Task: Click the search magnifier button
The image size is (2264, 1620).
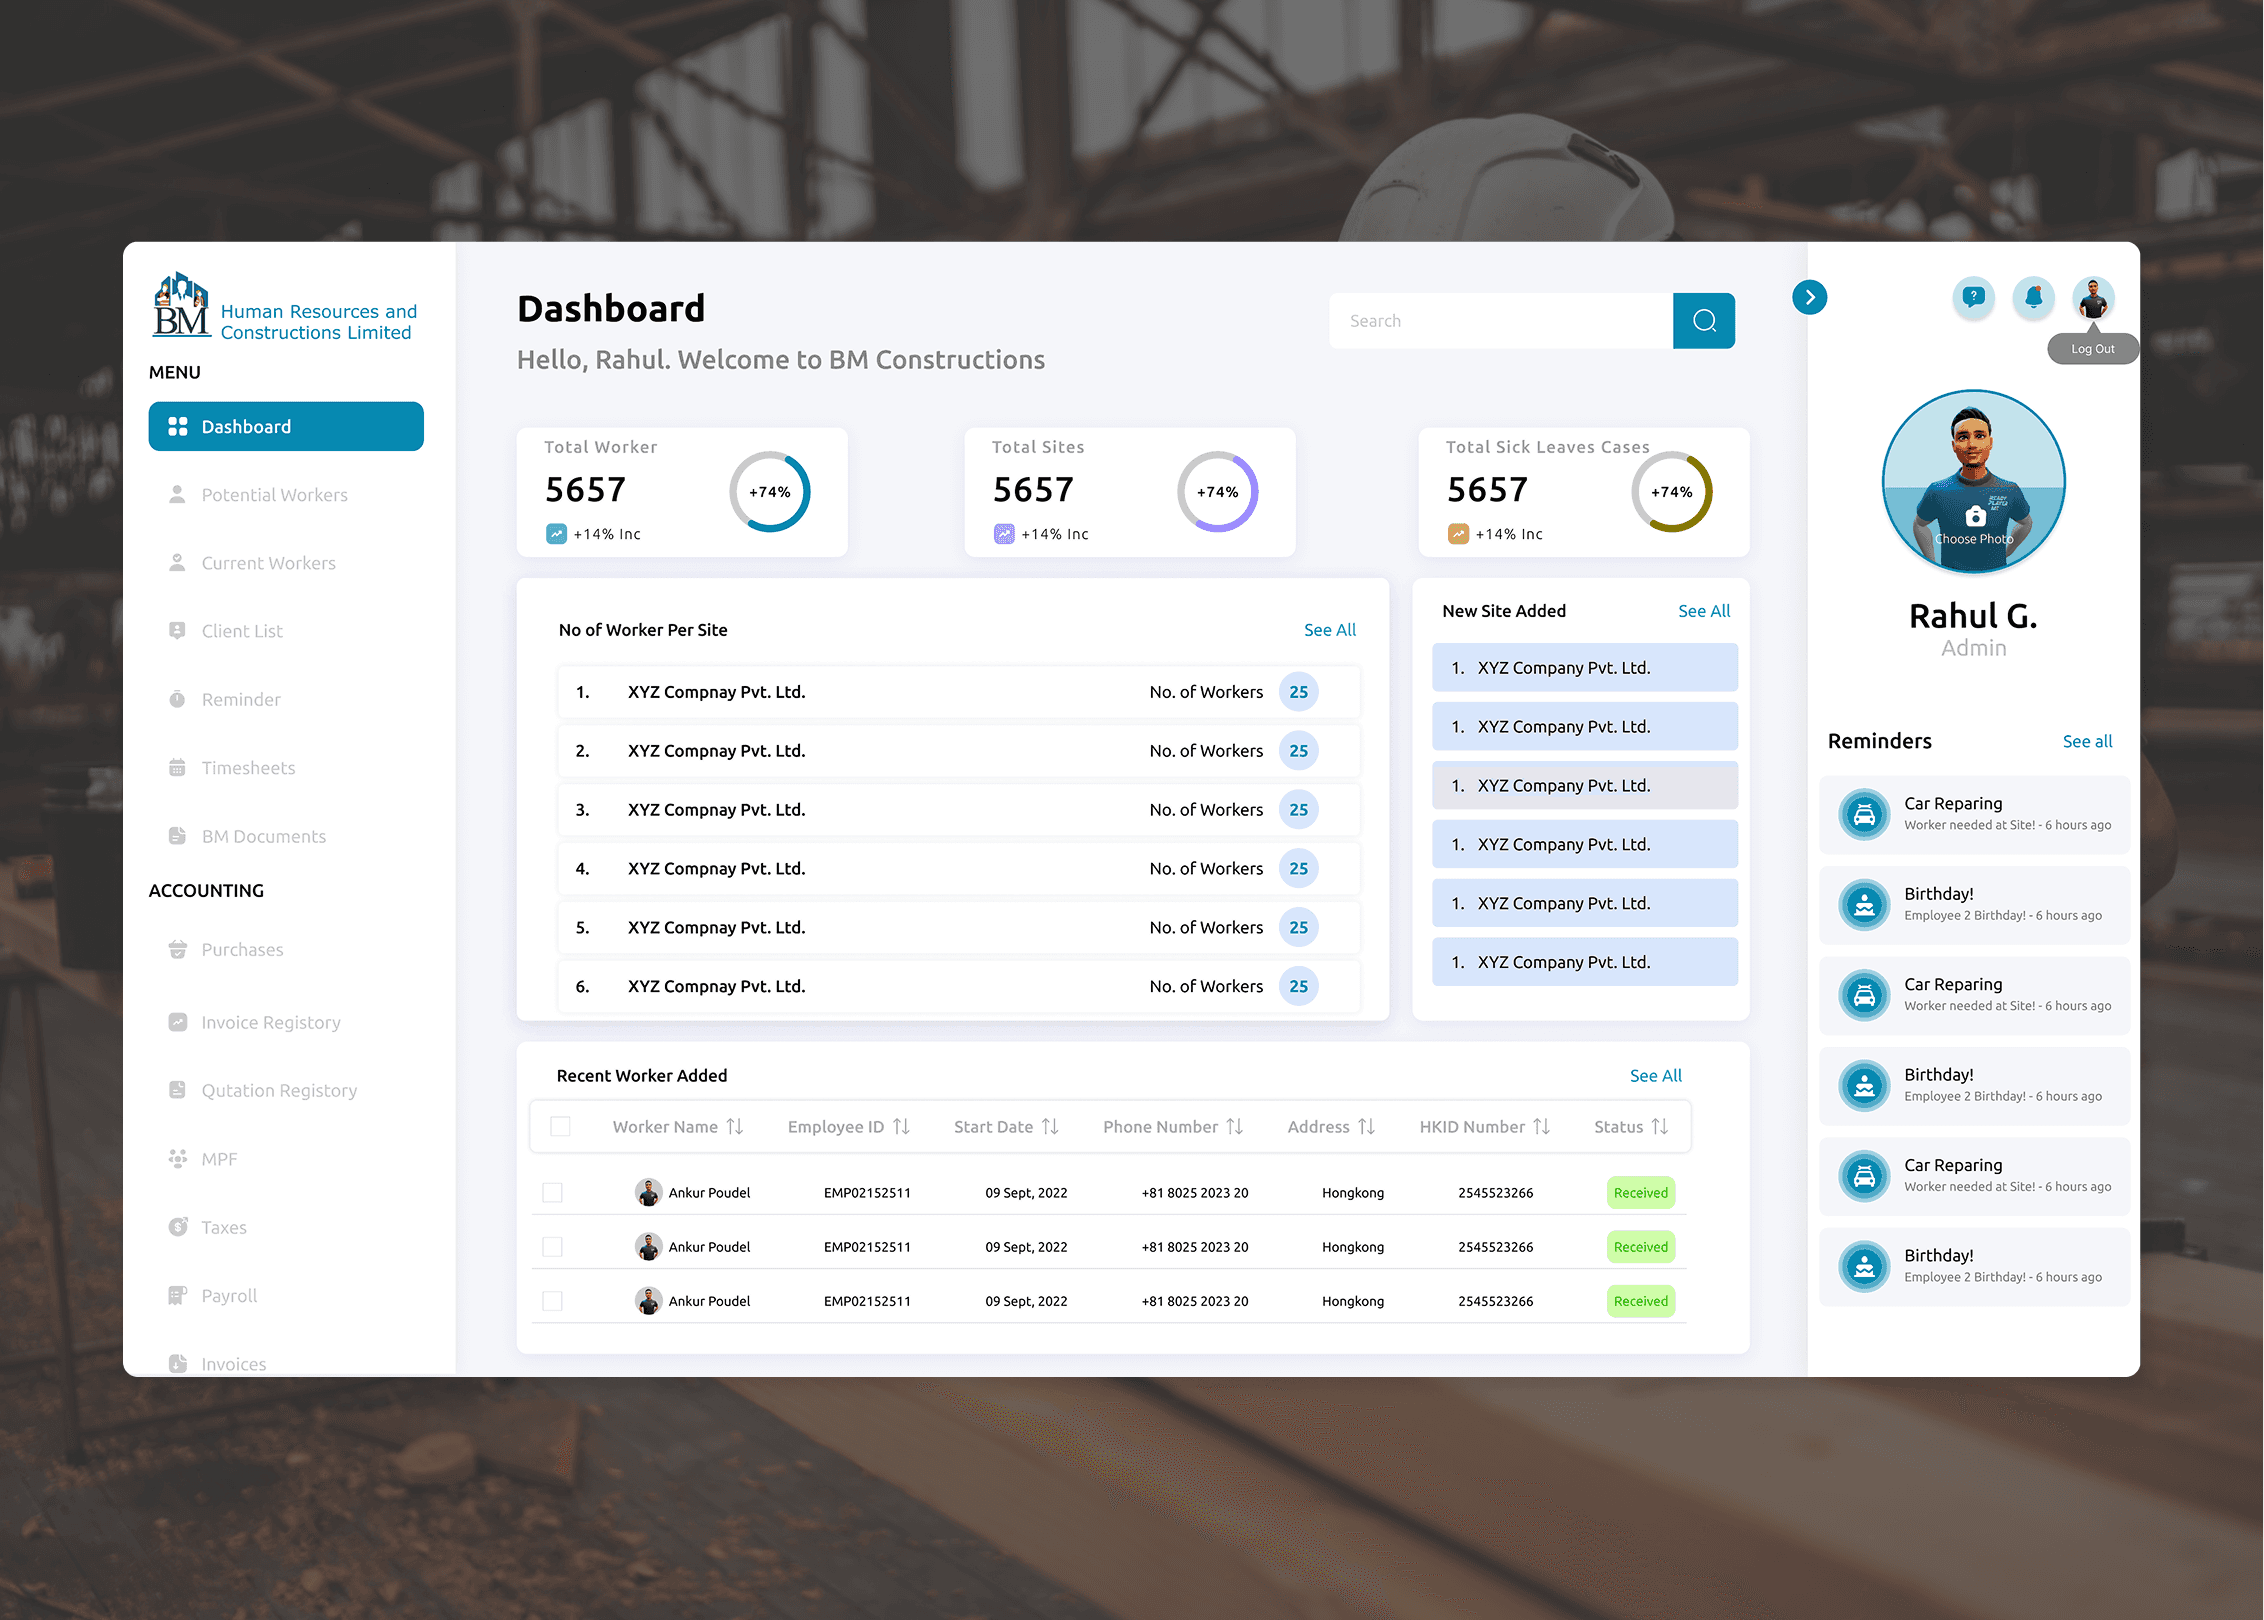Action: [x=1703, y=321]
